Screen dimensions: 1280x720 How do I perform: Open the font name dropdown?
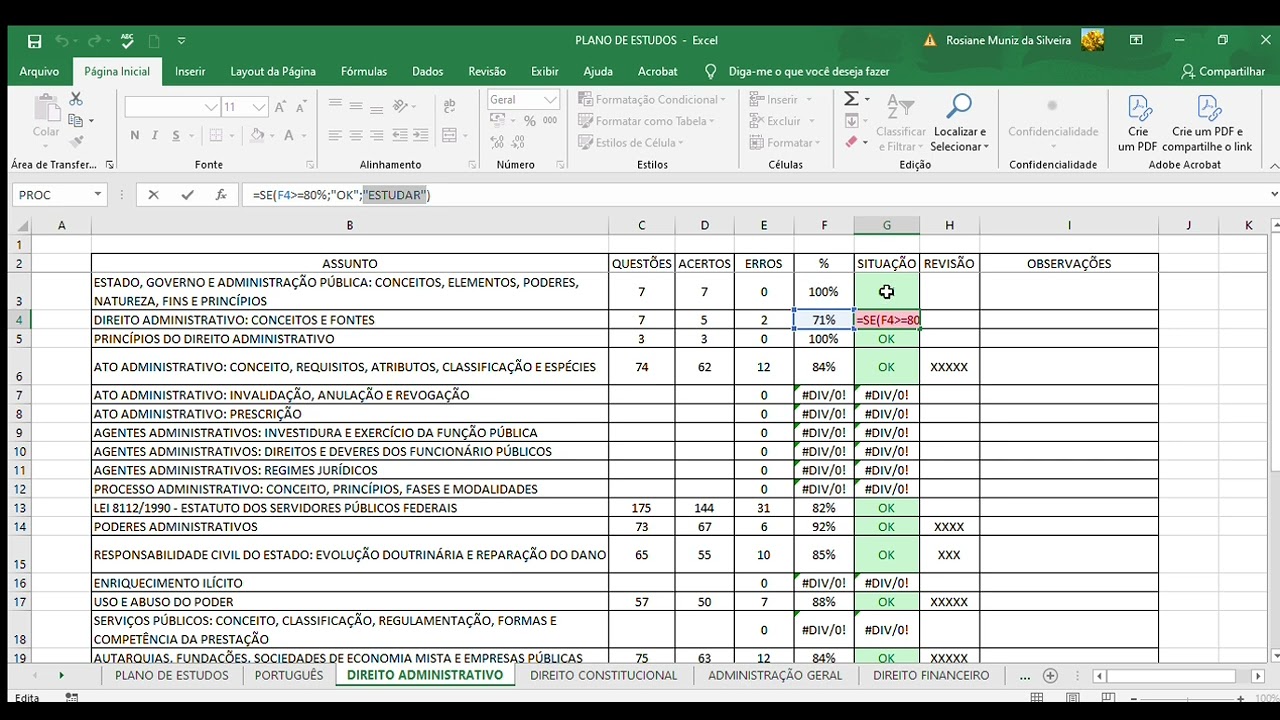pos(211,107)
